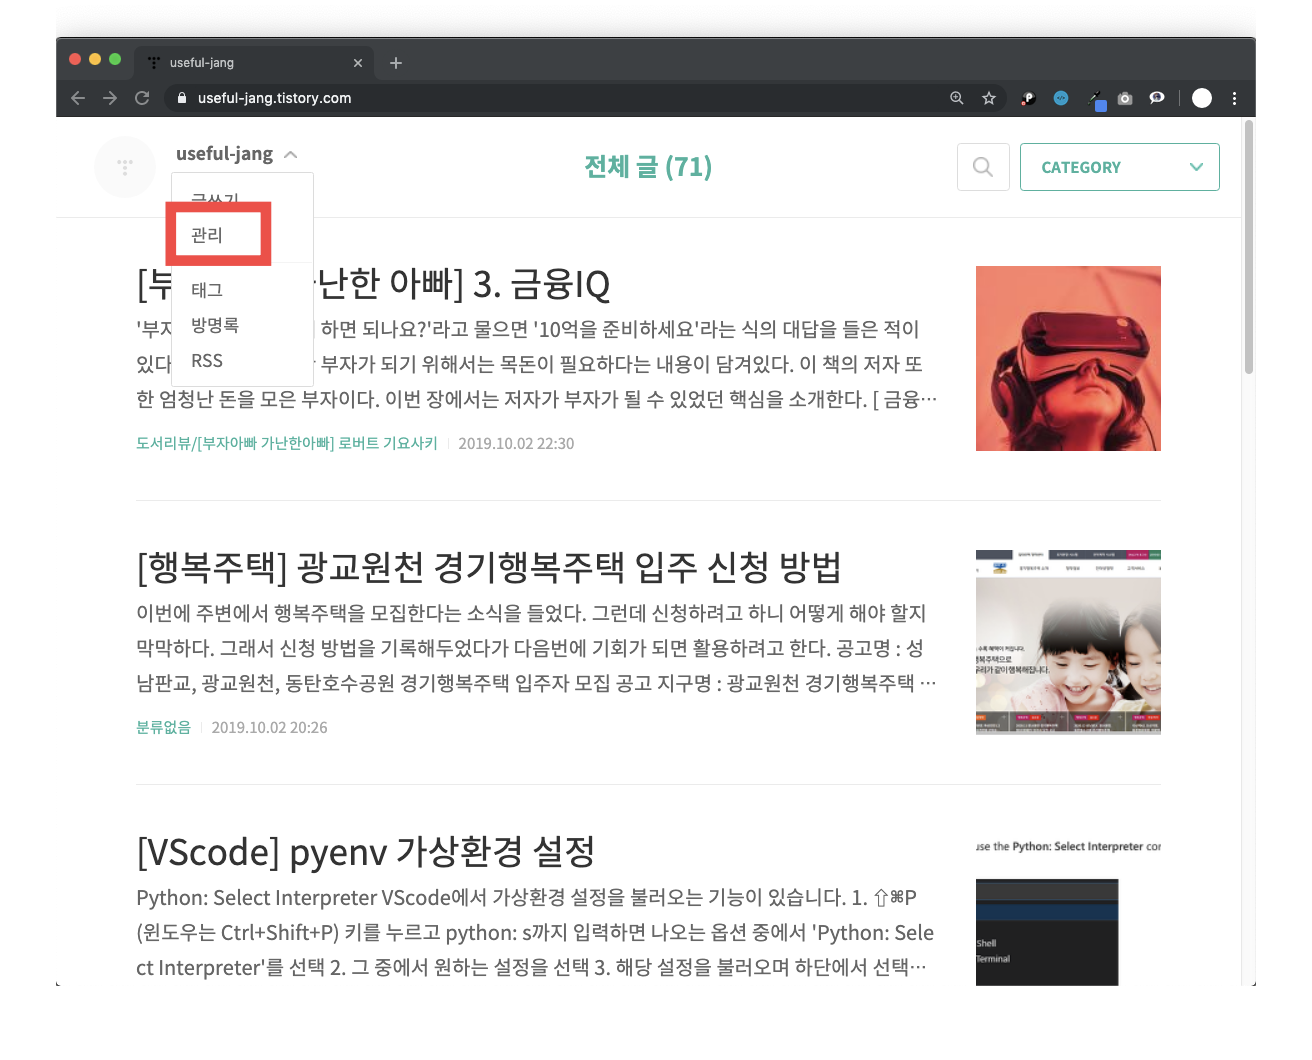The height and width of the screenshot is (1060, 1312).
Task: Close the useful-jang browser tab
Action: coord(358,63)
